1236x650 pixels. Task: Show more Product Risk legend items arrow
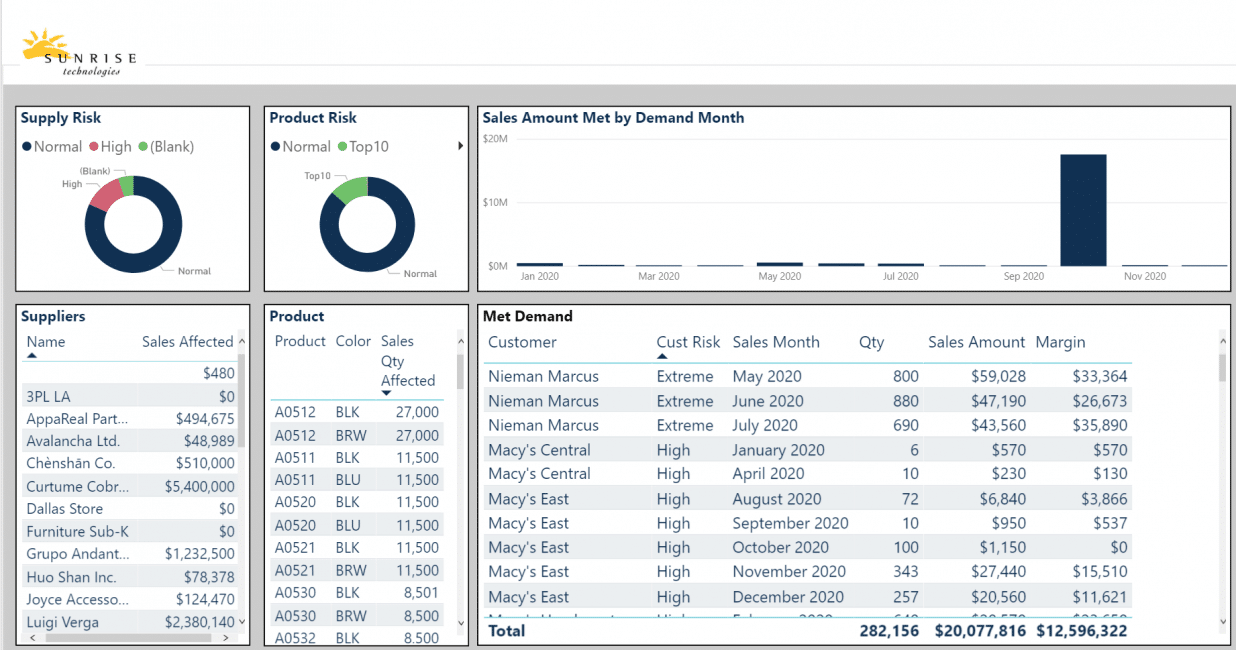461,146
